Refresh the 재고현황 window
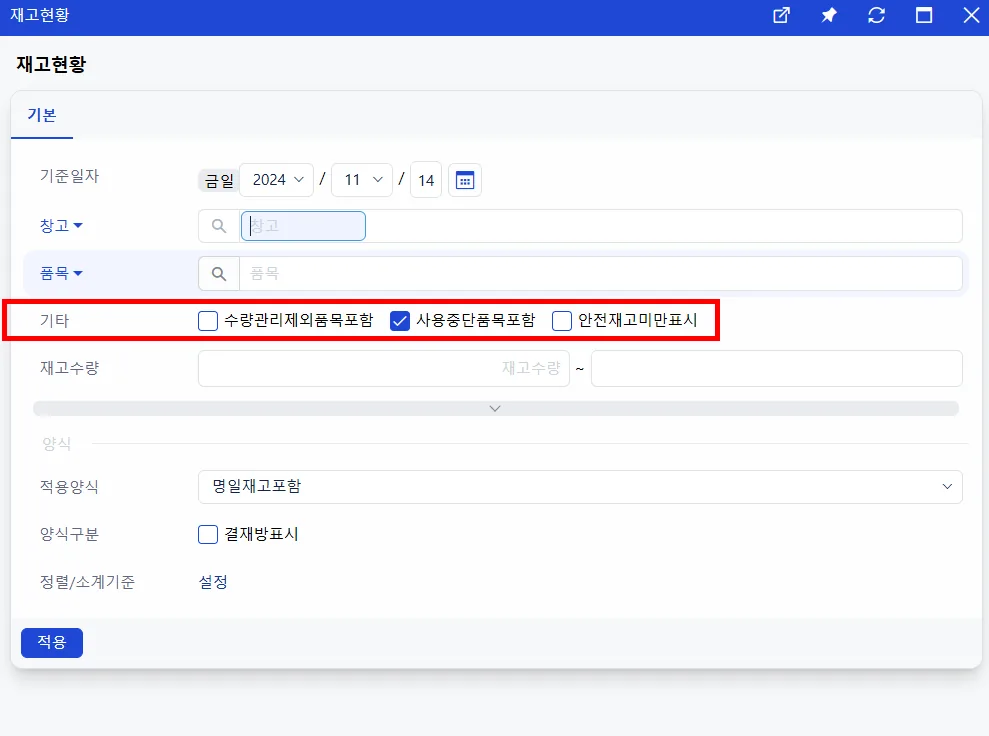 pyautogui.click(x=877, y=15)
